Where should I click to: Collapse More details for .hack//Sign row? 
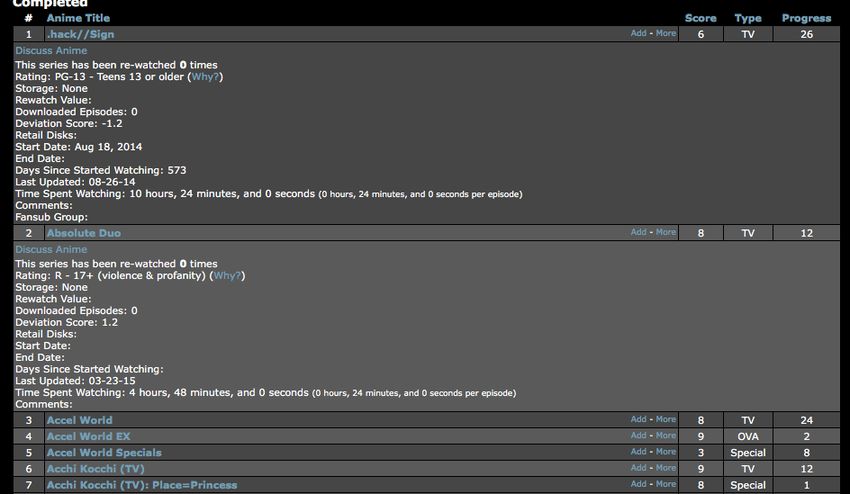click(666, 33)
